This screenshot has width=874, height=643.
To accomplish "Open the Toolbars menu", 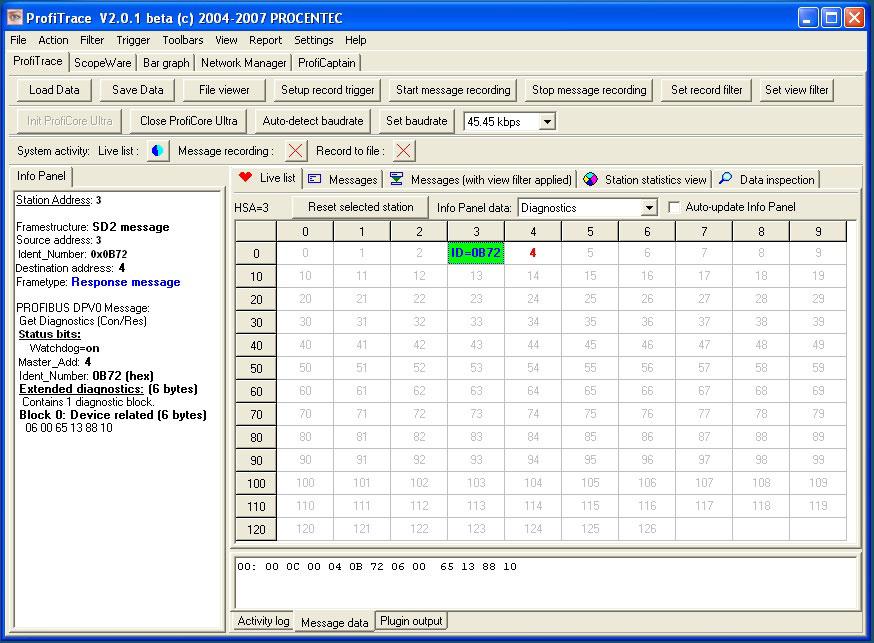I will 183,40.
